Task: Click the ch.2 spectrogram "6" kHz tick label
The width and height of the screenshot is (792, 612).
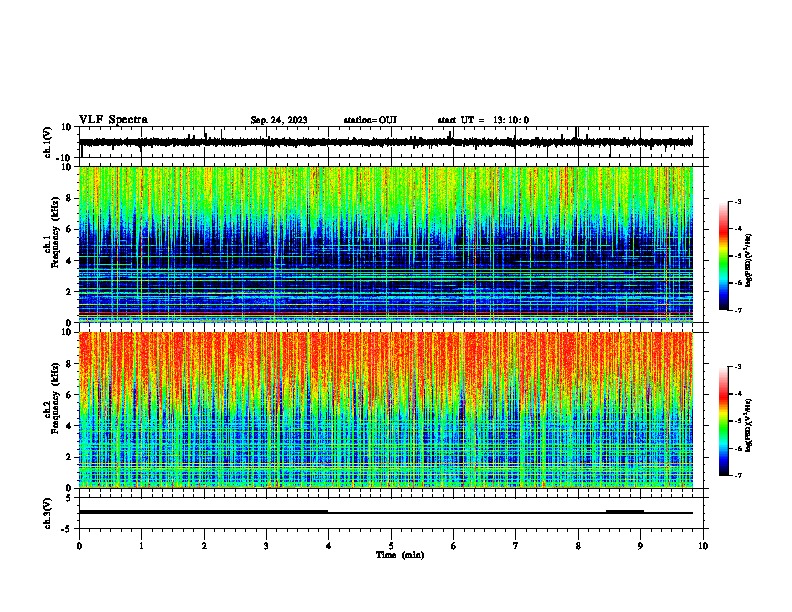Action: point(70,395)
